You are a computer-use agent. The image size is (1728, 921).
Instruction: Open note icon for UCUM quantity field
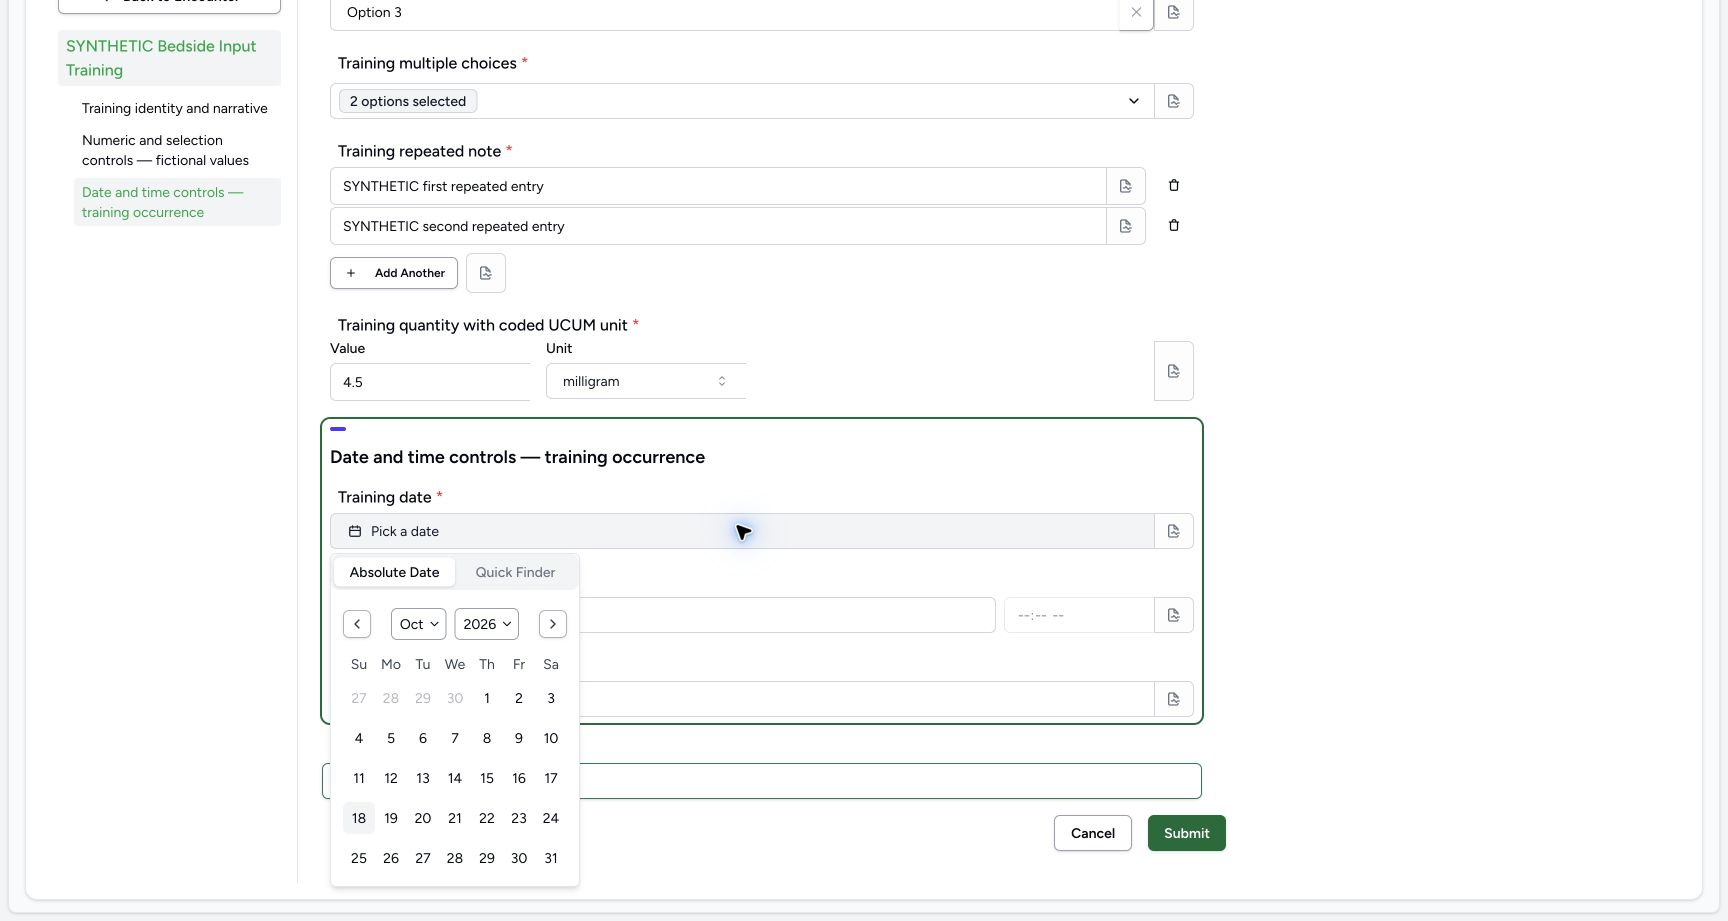[1174, 371]
